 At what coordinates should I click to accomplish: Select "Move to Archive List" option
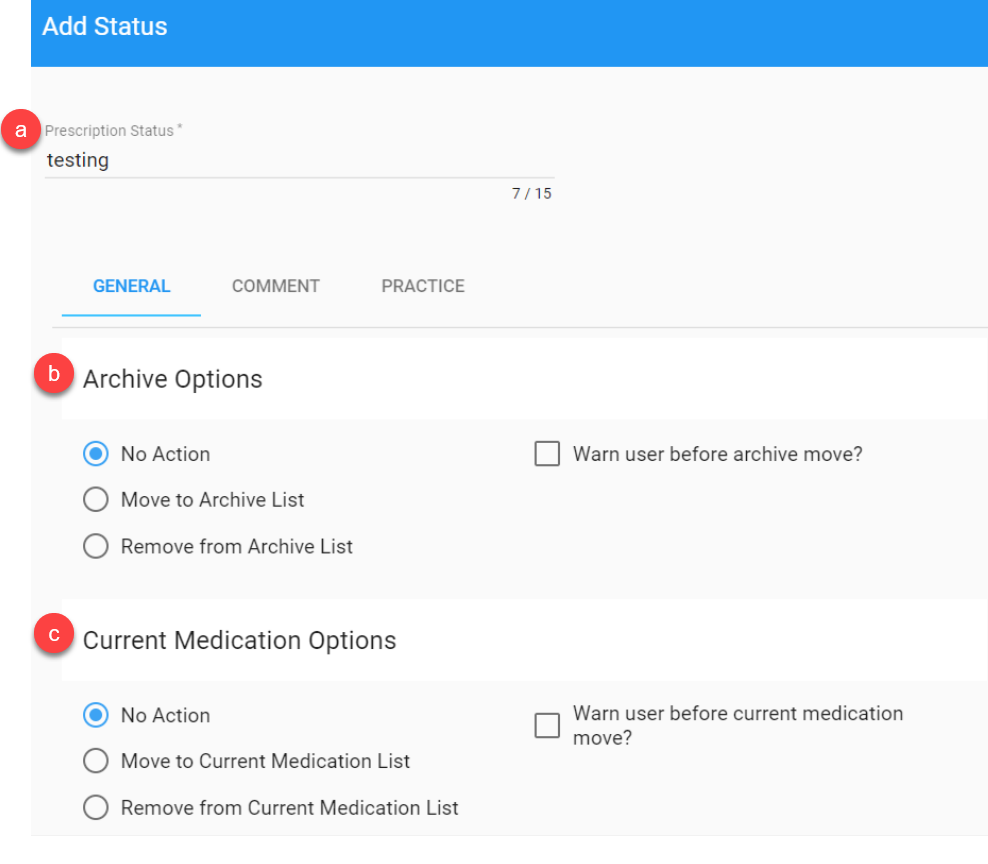(96, 499)
